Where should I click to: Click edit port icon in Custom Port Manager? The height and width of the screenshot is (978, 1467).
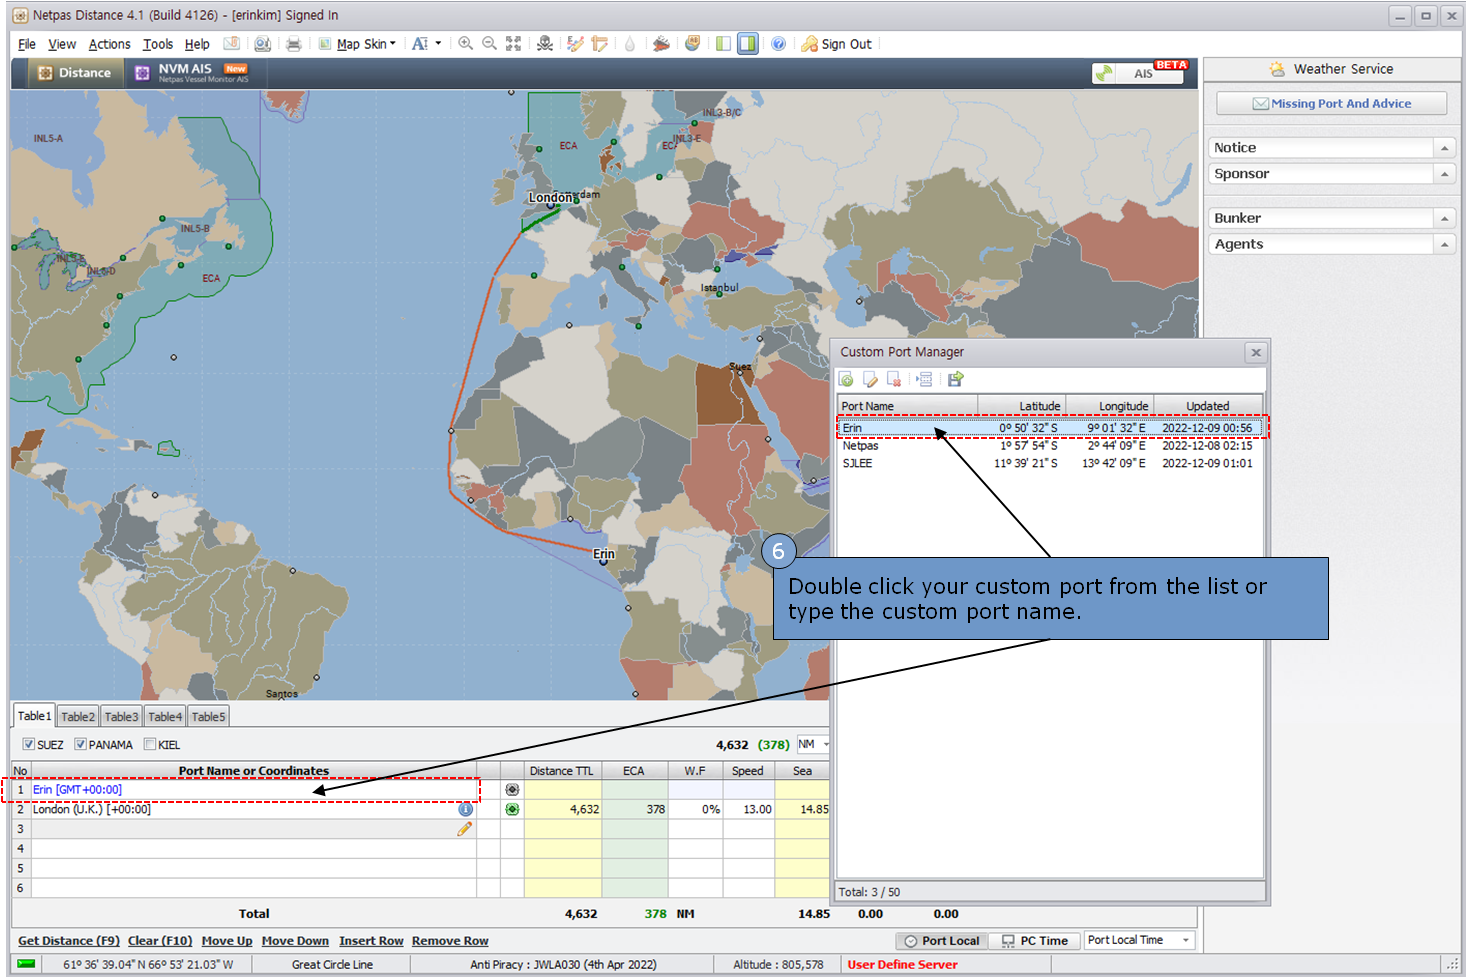click(870, 379)
